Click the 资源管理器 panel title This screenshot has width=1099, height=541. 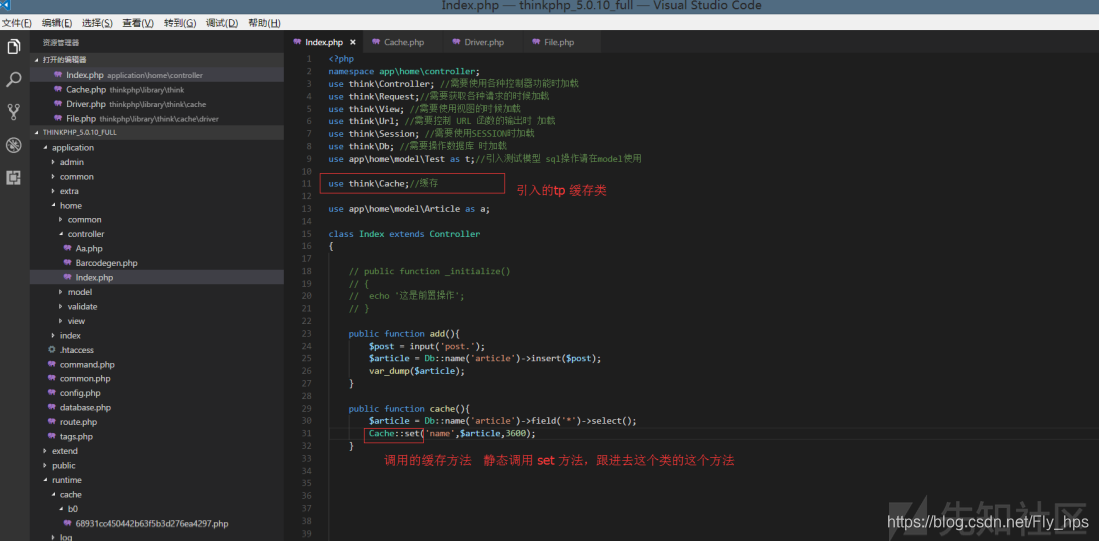[x=60, y=43]
